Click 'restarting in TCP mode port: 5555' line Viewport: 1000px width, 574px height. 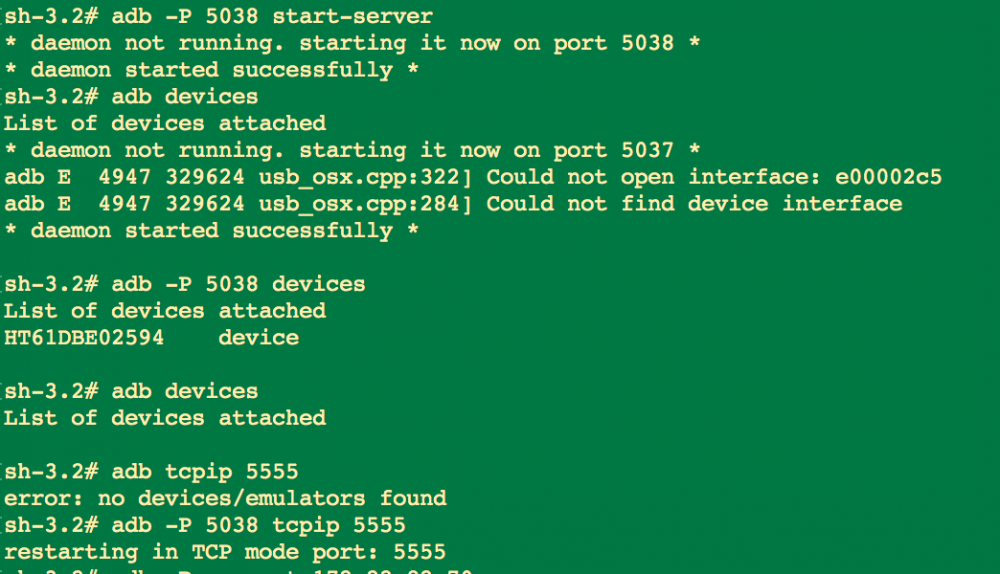click(224, 552)
